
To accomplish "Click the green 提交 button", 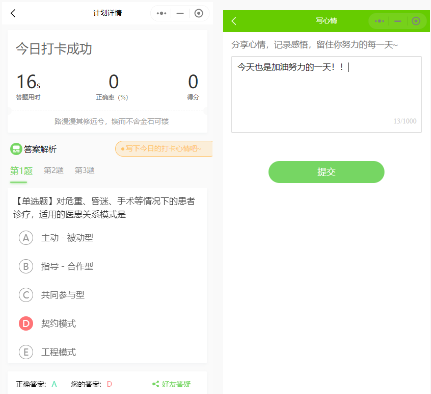I will (326, 172).
